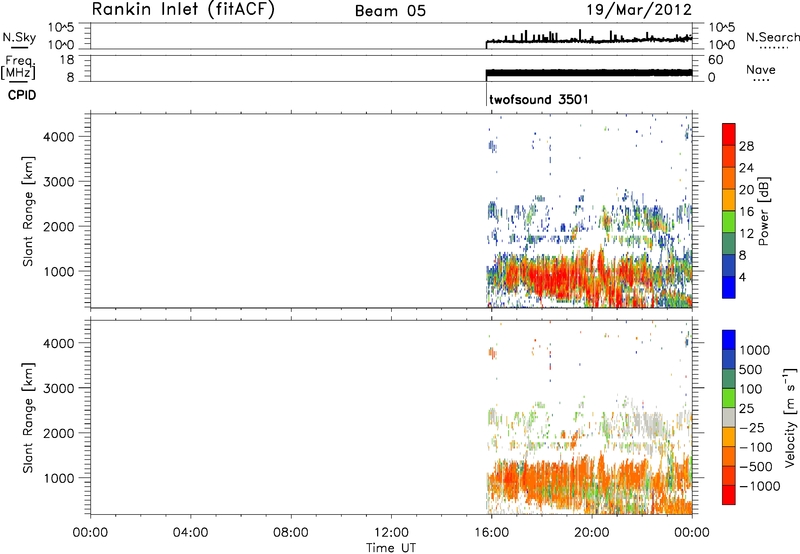Click the dotted legend line under N.Search
This screenshot has height=554, width=800.
pos(773,48)
